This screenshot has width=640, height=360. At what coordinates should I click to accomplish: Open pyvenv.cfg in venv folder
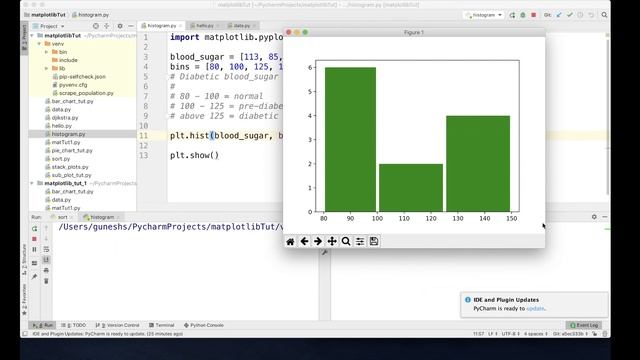tap(73, 85)
